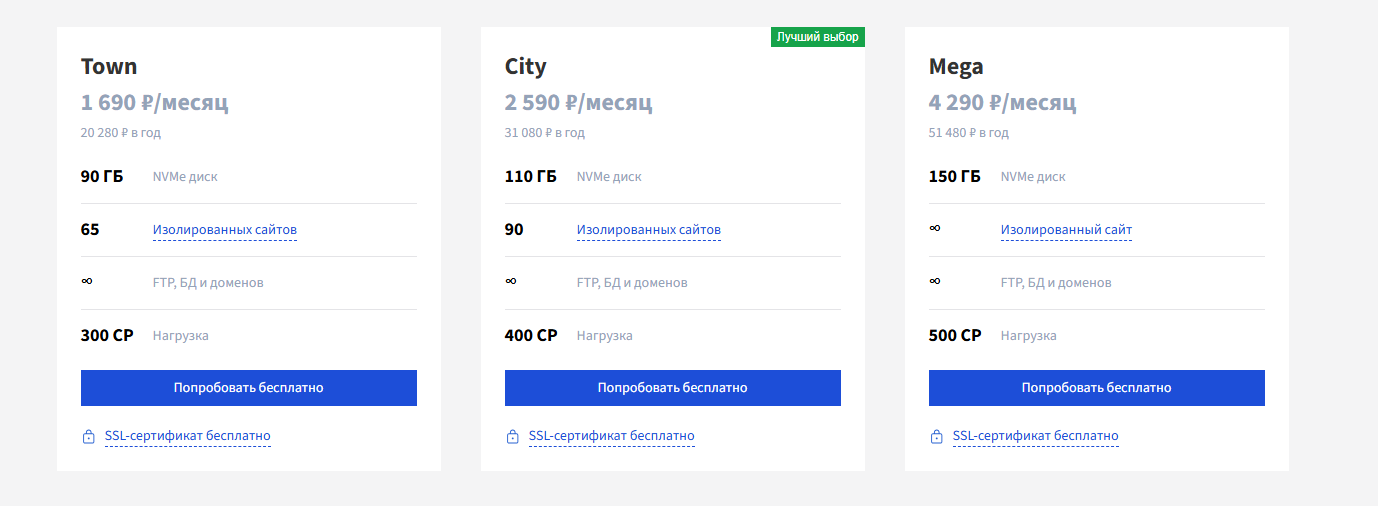
Task: Click FTP, БД и доменов in City card
Action: point(632,283)
